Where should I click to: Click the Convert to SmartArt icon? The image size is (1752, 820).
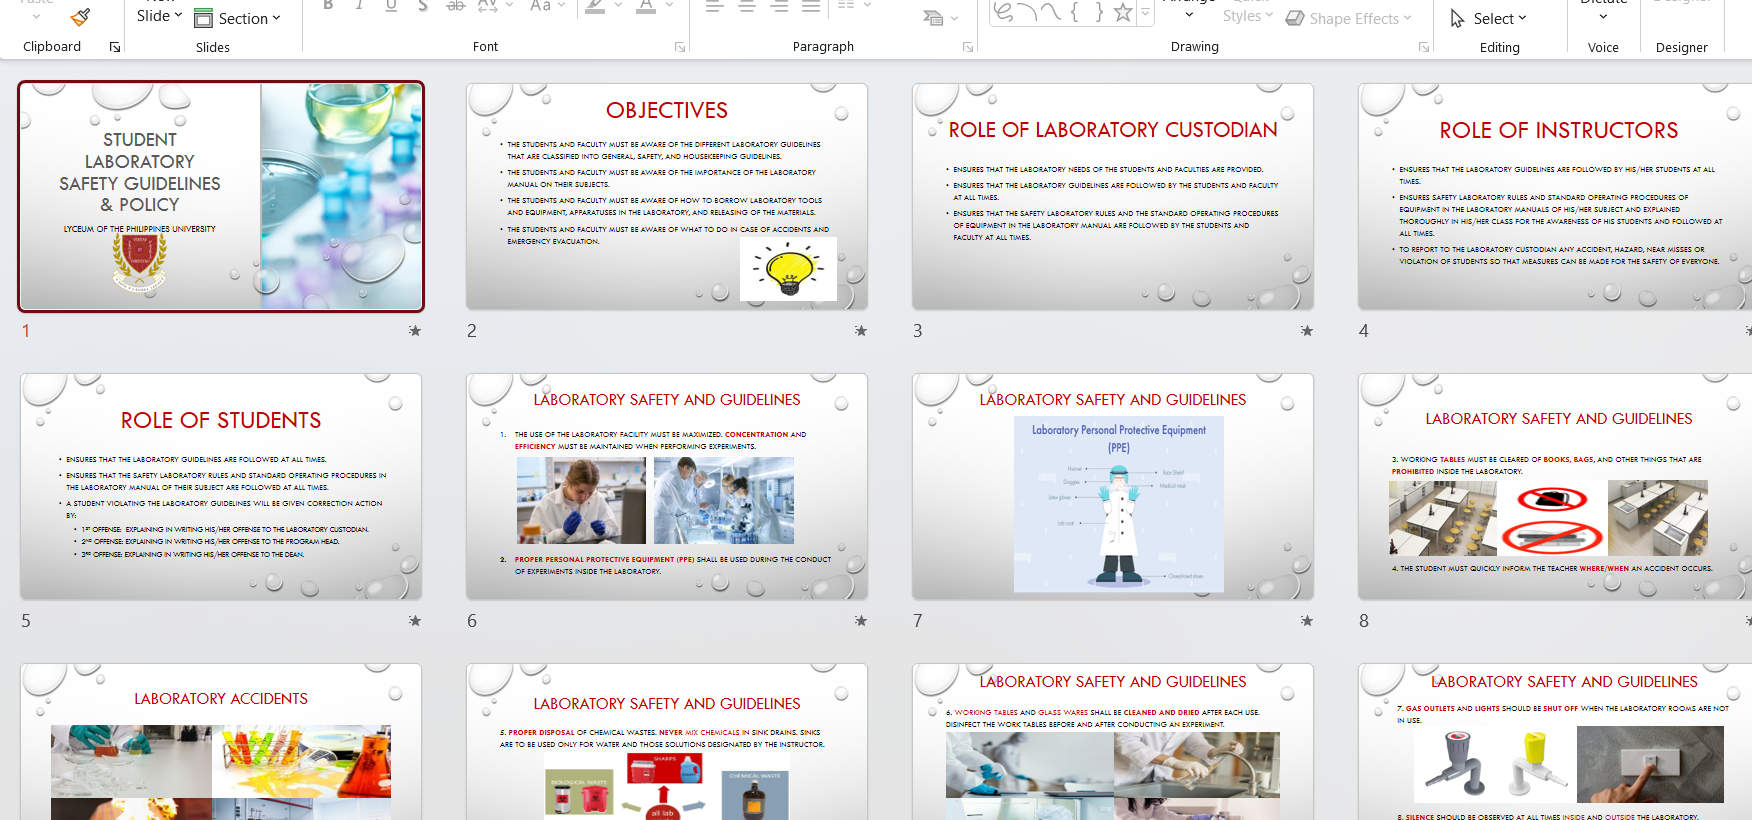(933, 17)
